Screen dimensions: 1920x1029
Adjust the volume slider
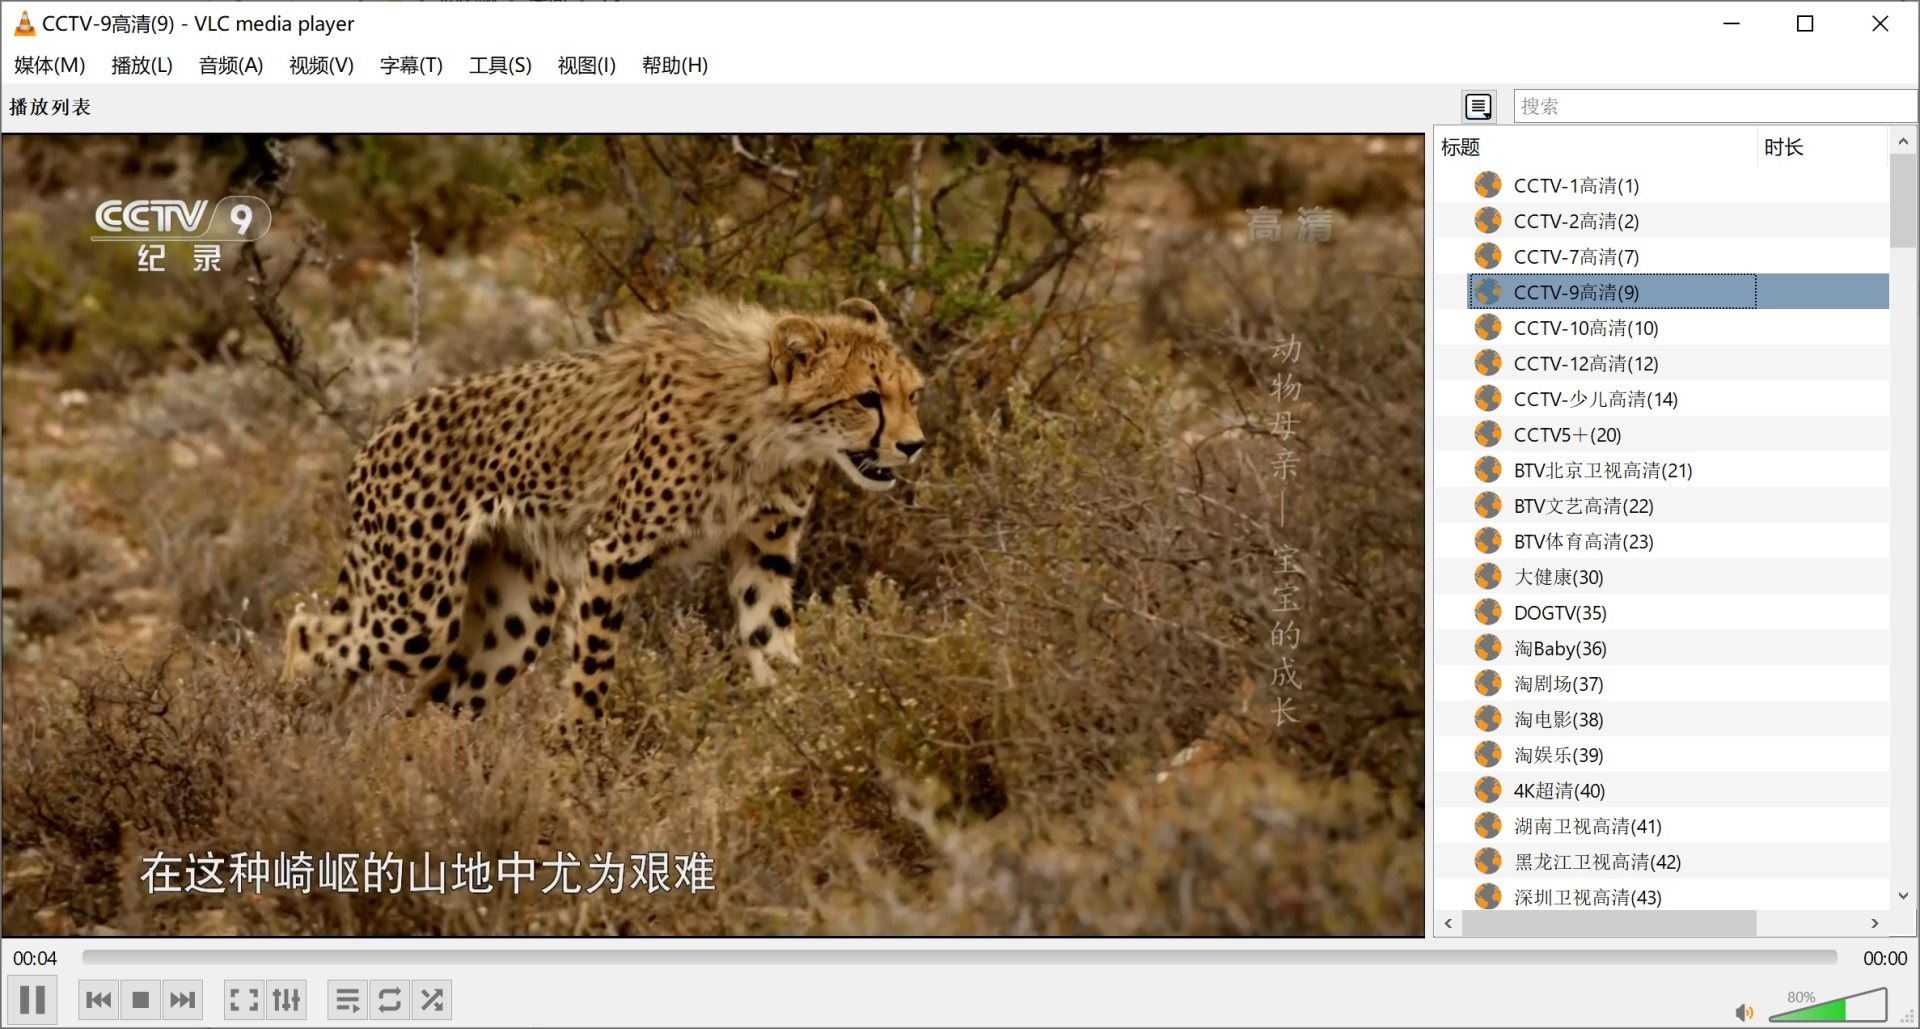(1828, 1006)
